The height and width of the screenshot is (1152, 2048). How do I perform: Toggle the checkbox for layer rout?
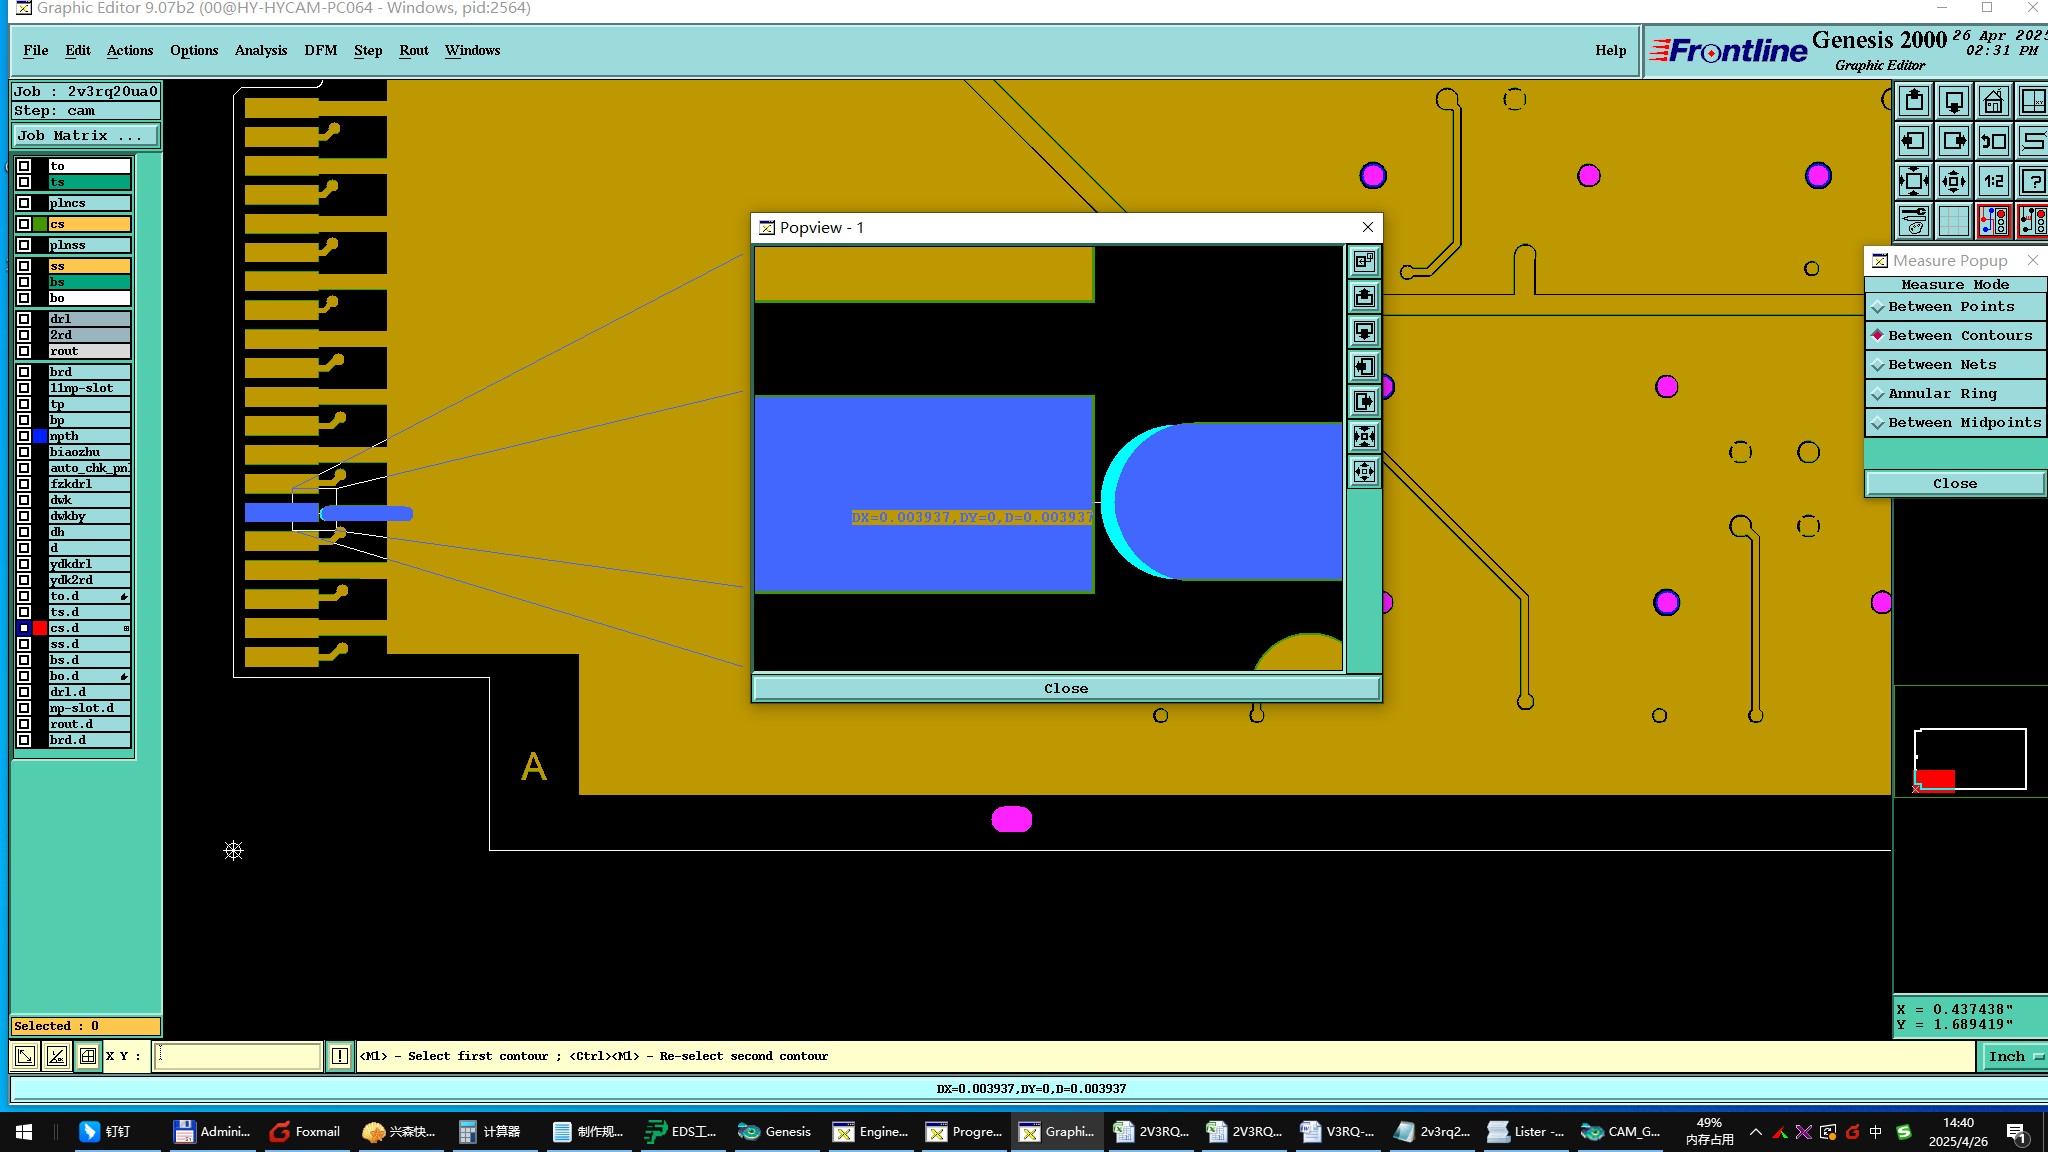[24, 351]
